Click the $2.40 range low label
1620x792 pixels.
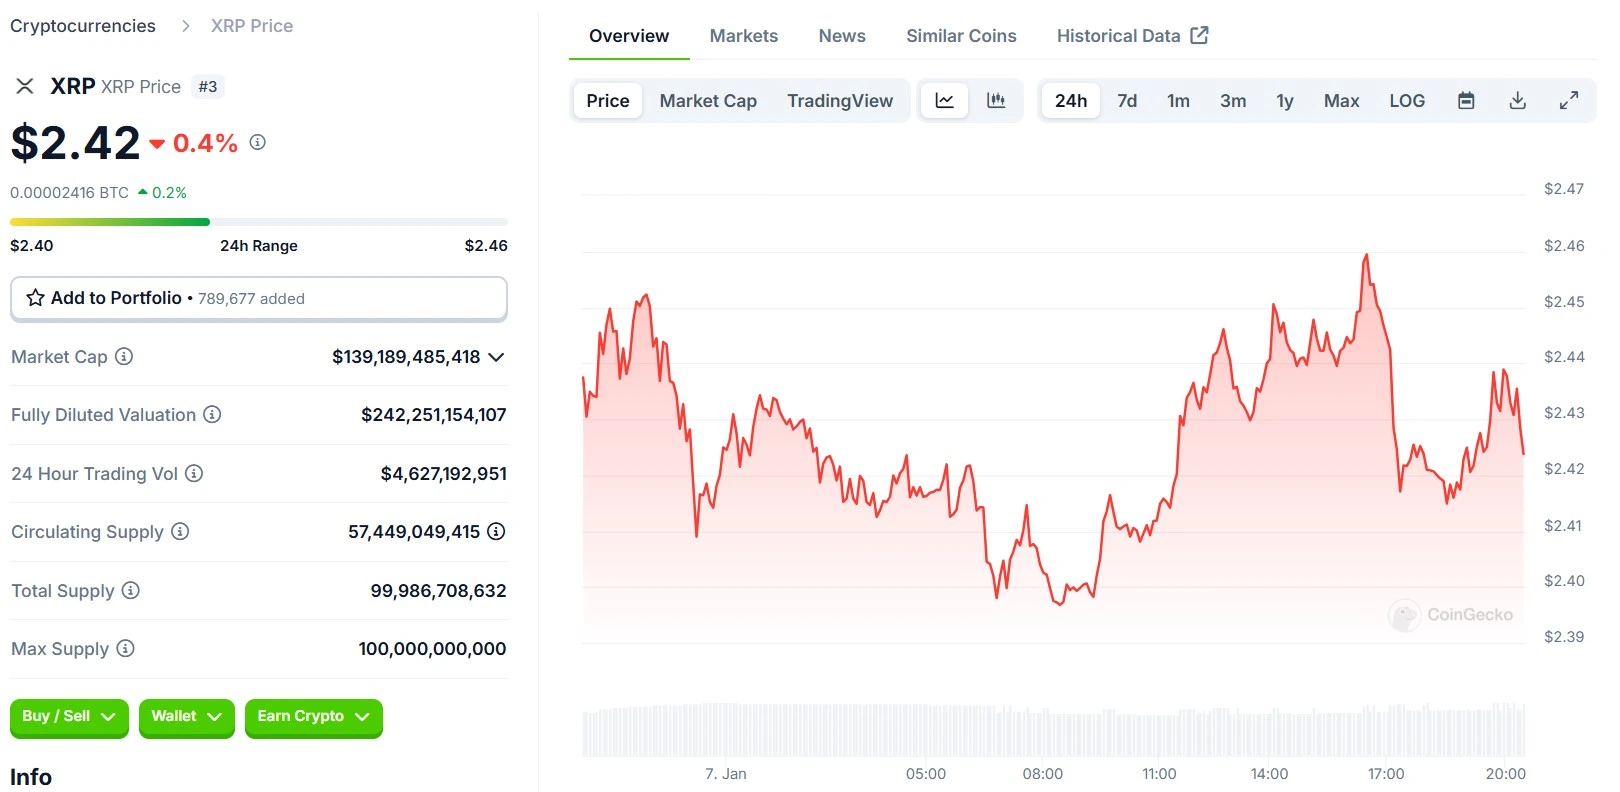coord(32,246)
